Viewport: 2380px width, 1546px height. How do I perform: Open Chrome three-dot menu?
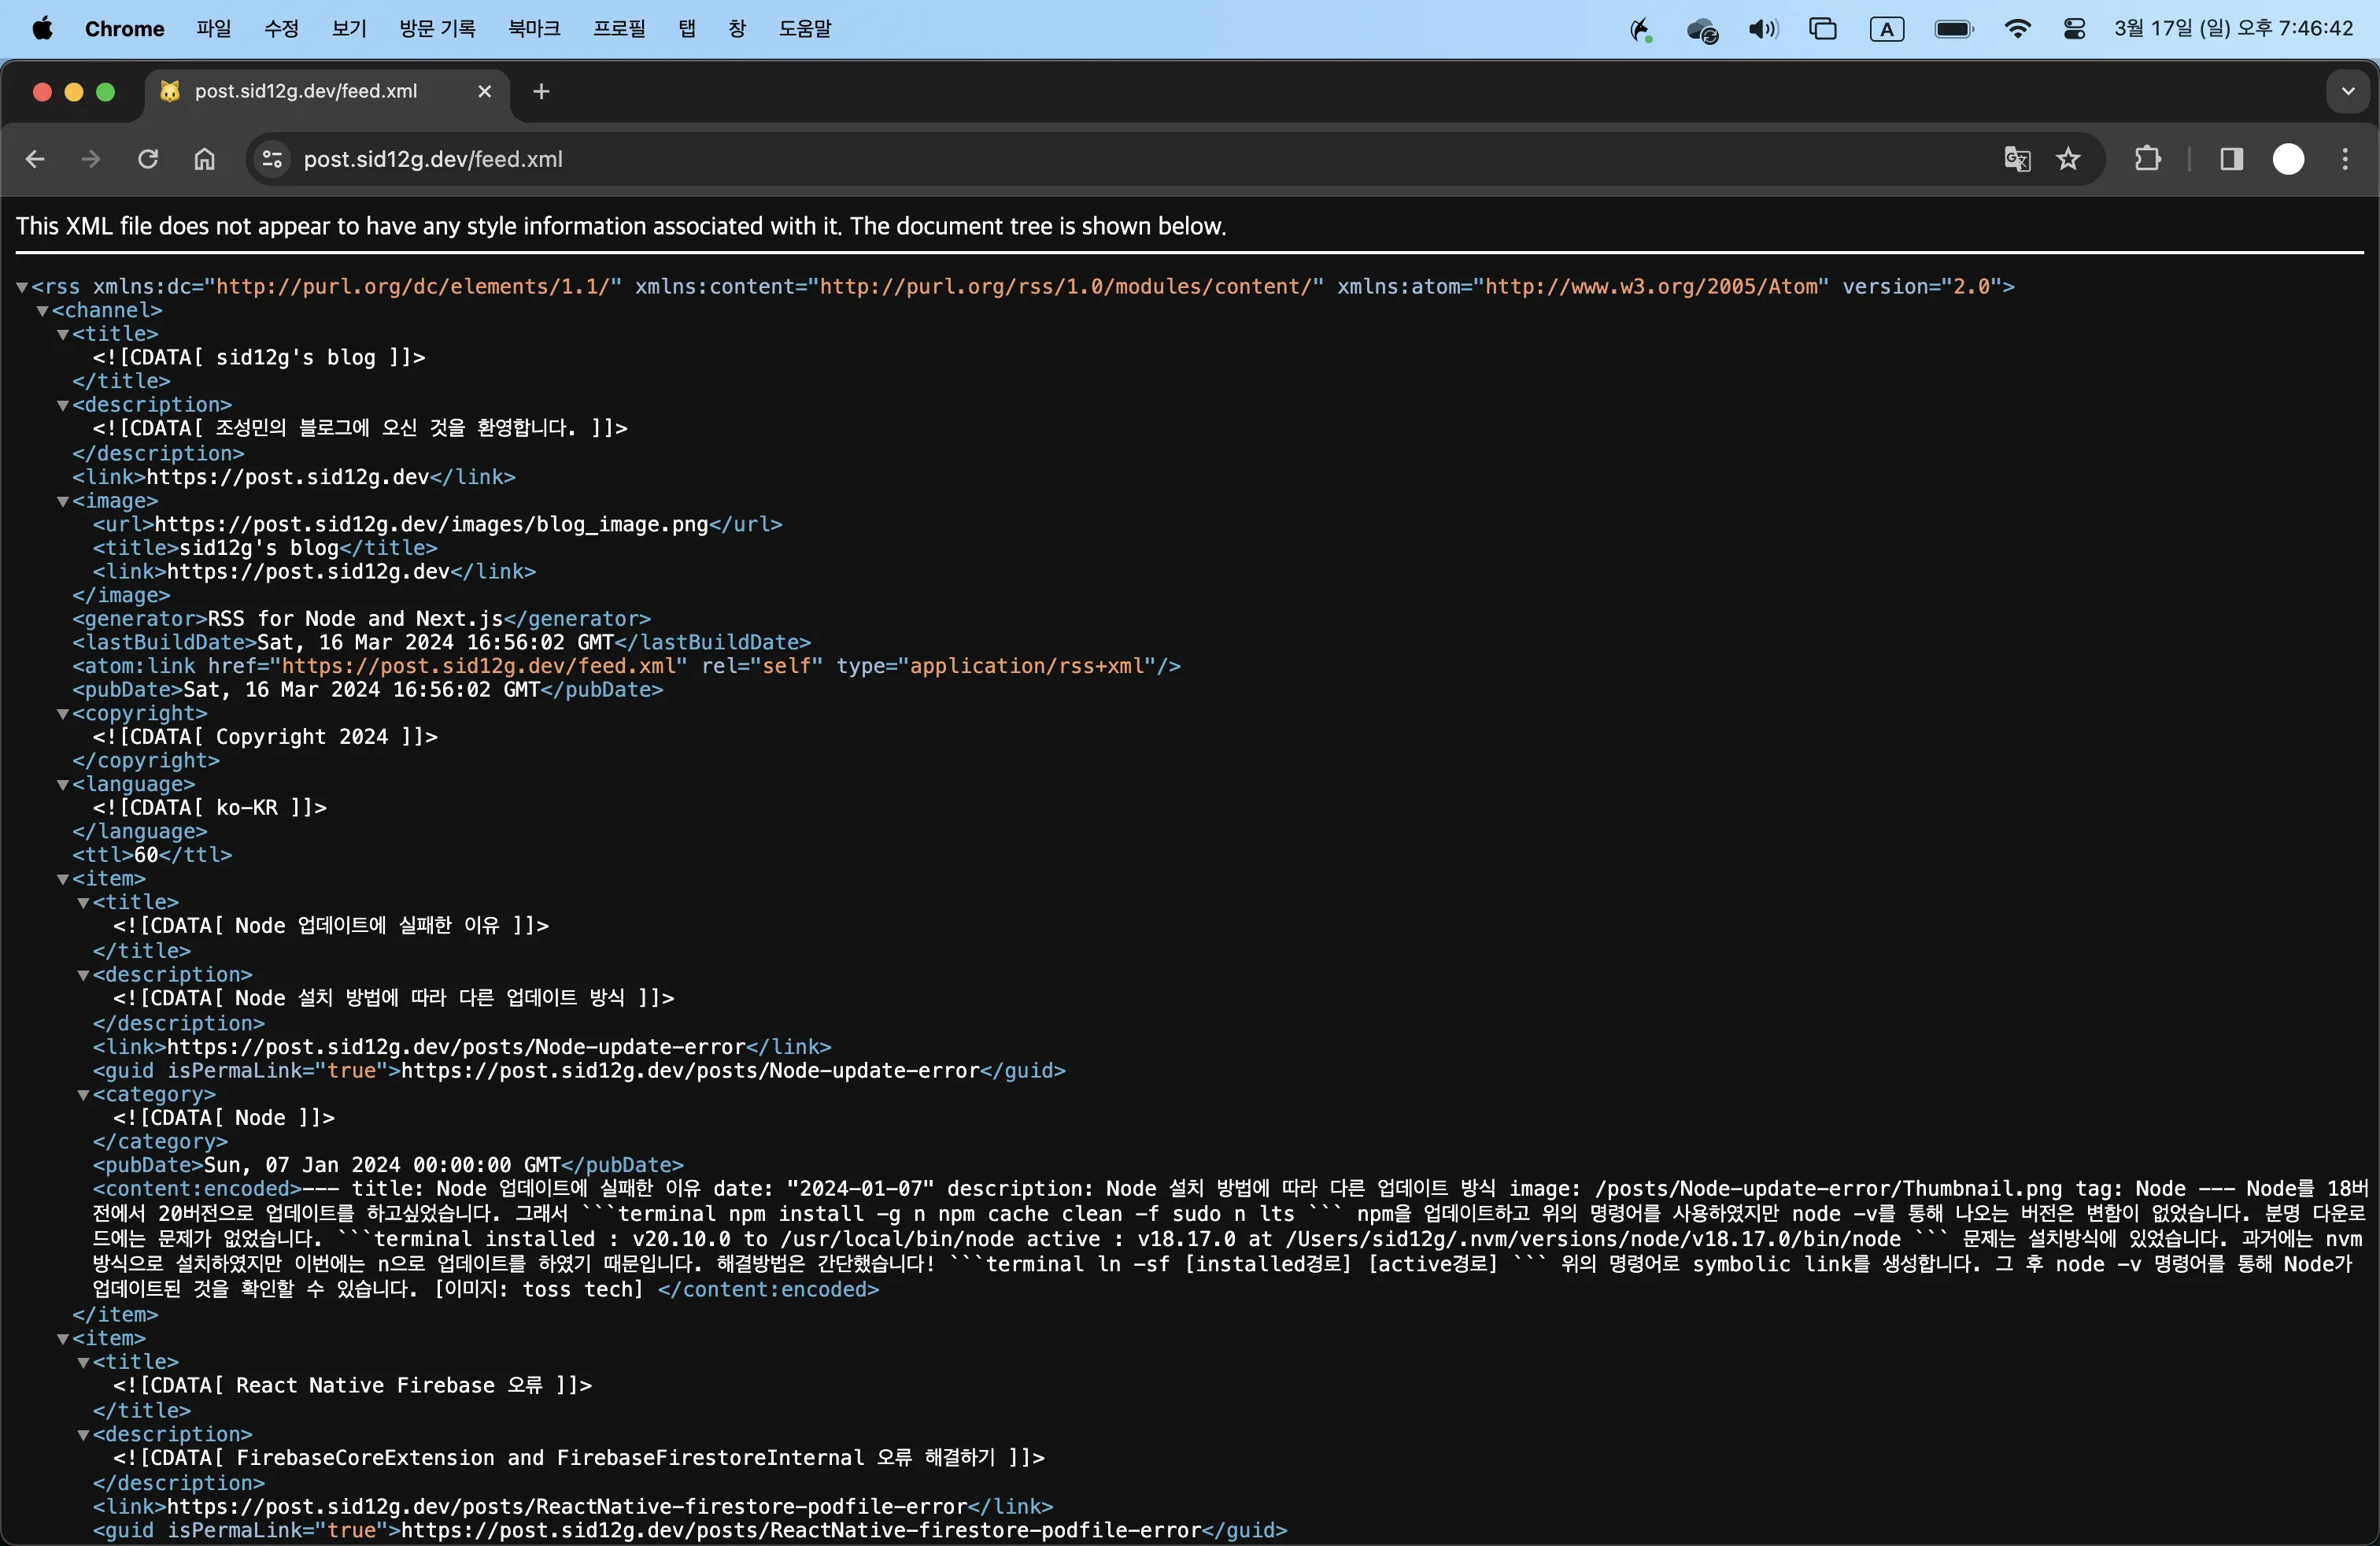coord(2345,159)
